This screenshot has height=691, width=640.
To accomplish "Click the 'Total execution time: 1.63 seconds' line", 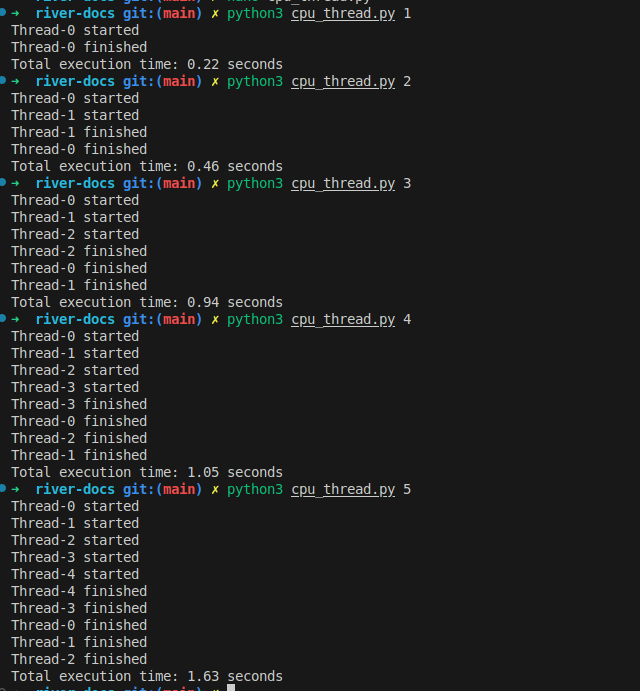I will [x=147, y=676].
